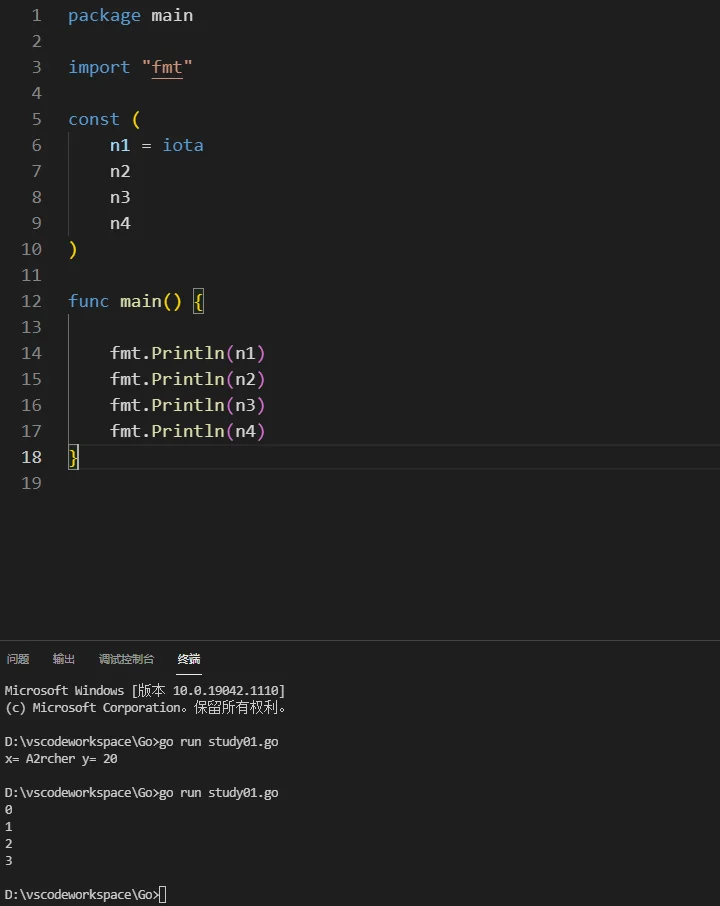The width and height of the screenshot is (720, 906).
Task: Click the closing parenthesis on line 10
Action: pyautogui.click(x=73, y=250)
